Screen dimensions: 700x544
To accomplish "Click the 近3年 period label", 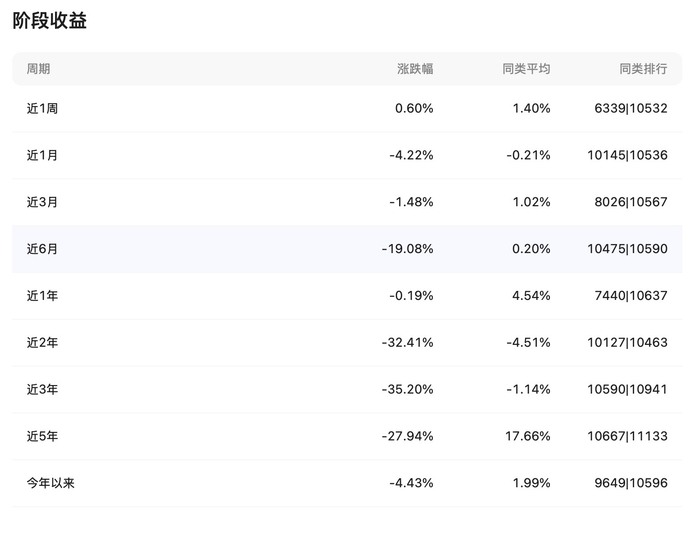I will click(43, 390).
